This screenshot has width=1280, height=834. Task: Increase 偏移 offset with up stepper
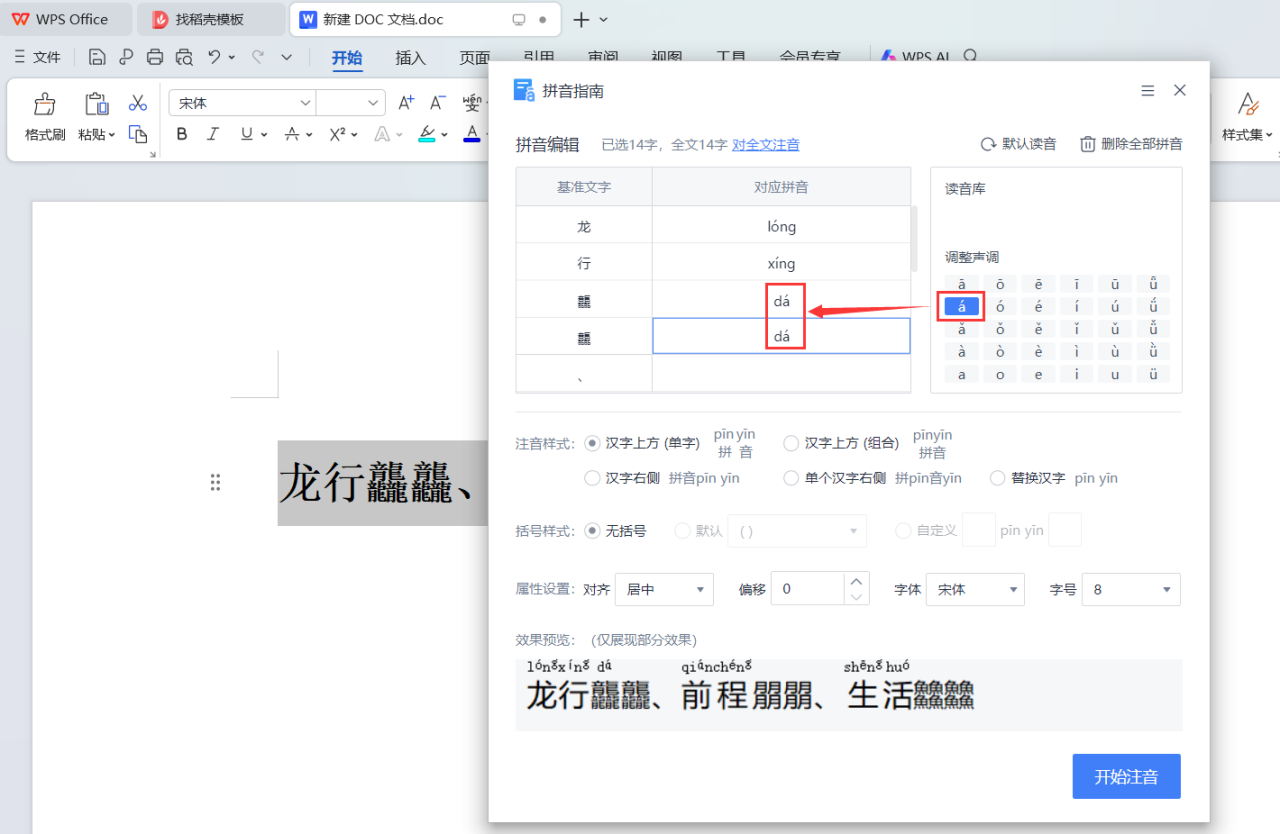click(856, 581)
